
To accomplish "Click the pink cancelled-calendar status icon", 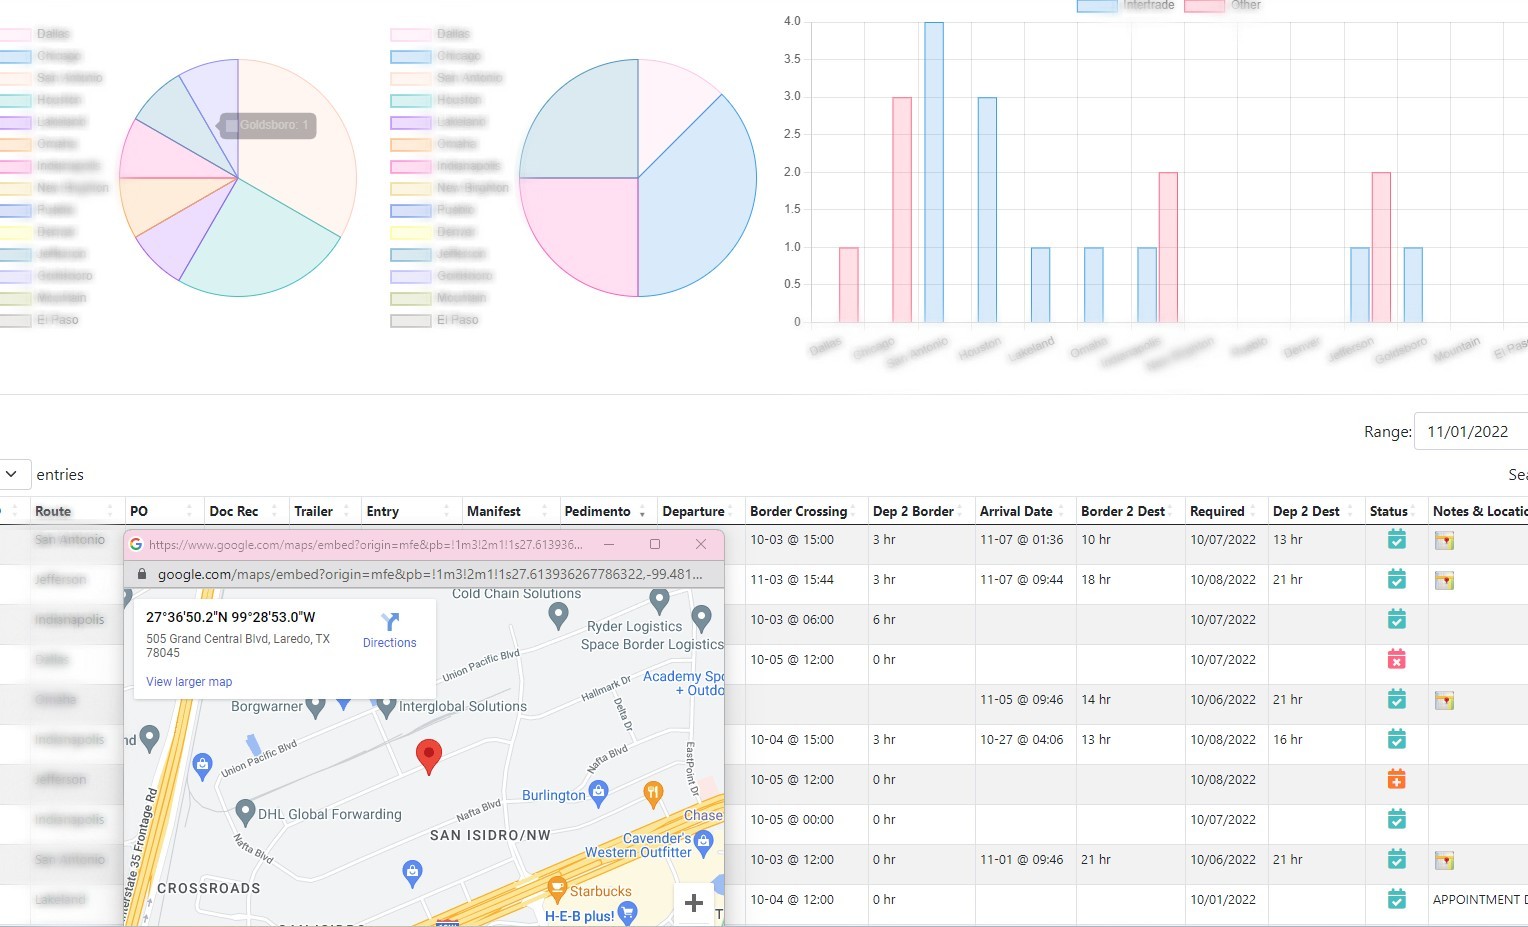I will click(x=1396, y=660).
